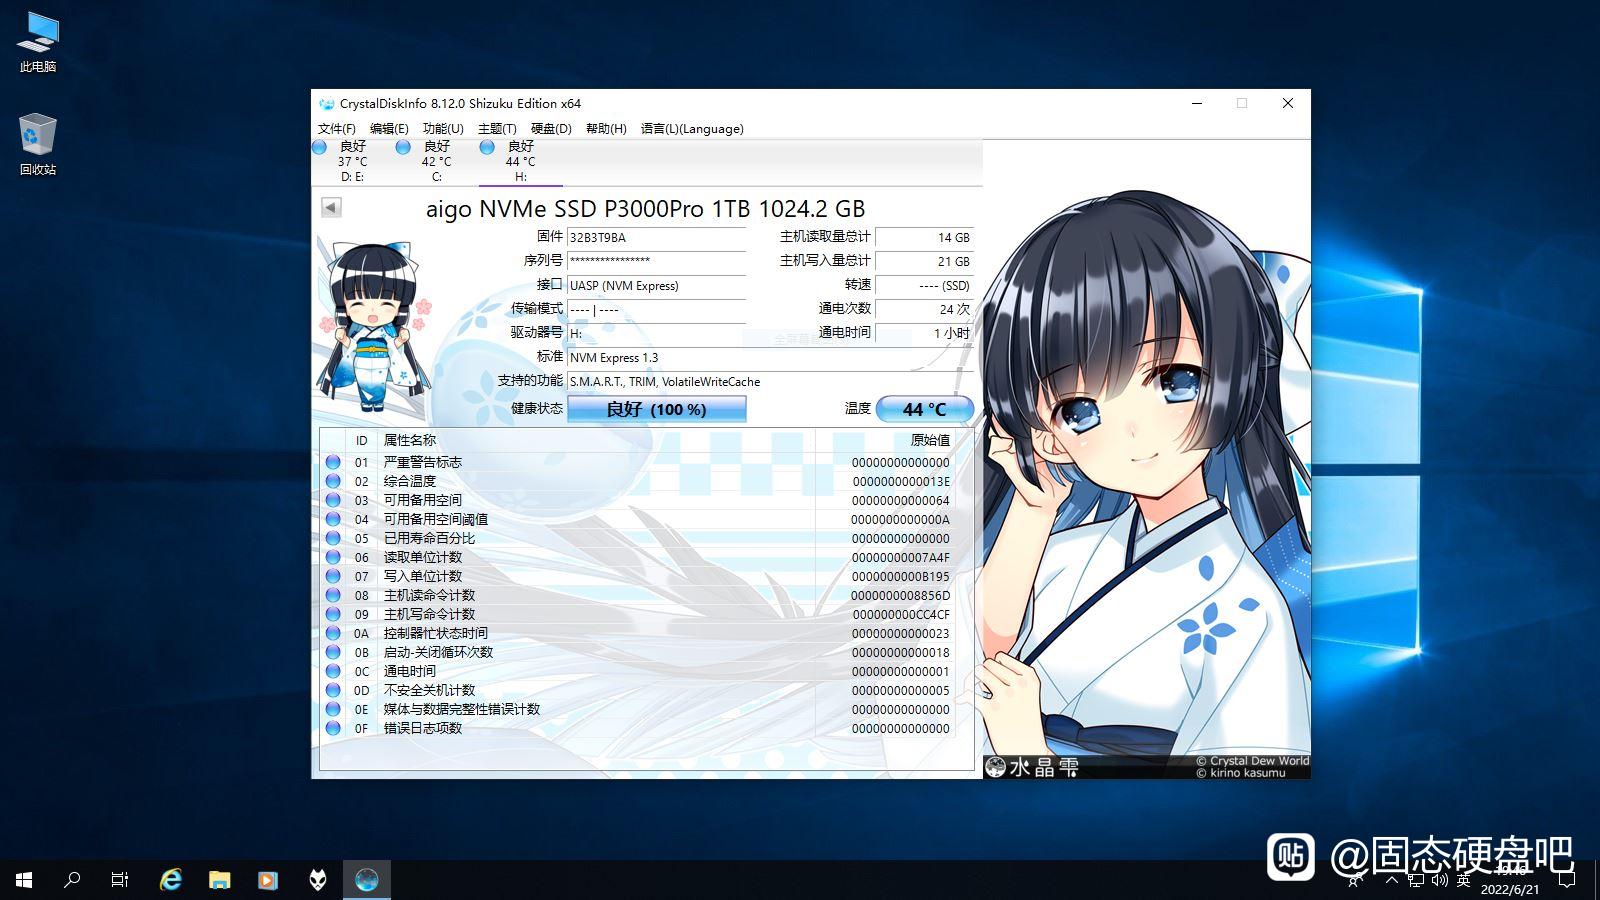
Task: Click the masked serial number field
Action: pyautogui.click(x=656, y=261)
